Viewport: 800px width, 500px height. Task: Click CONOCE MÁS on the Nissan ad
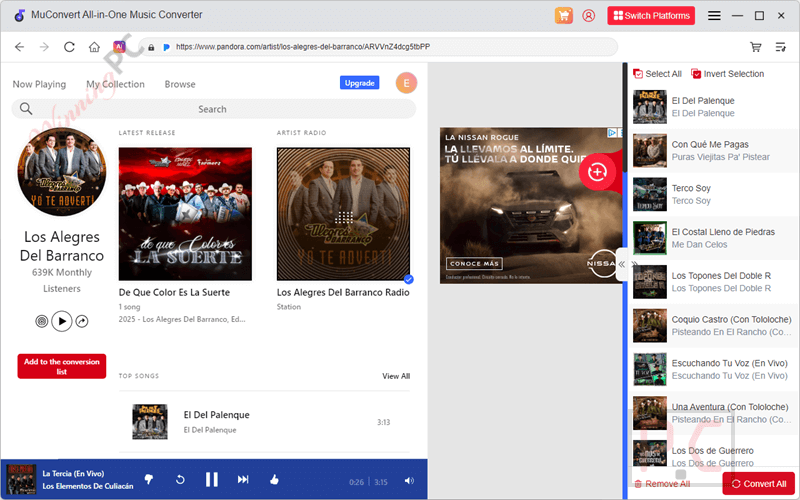point(474,263)
